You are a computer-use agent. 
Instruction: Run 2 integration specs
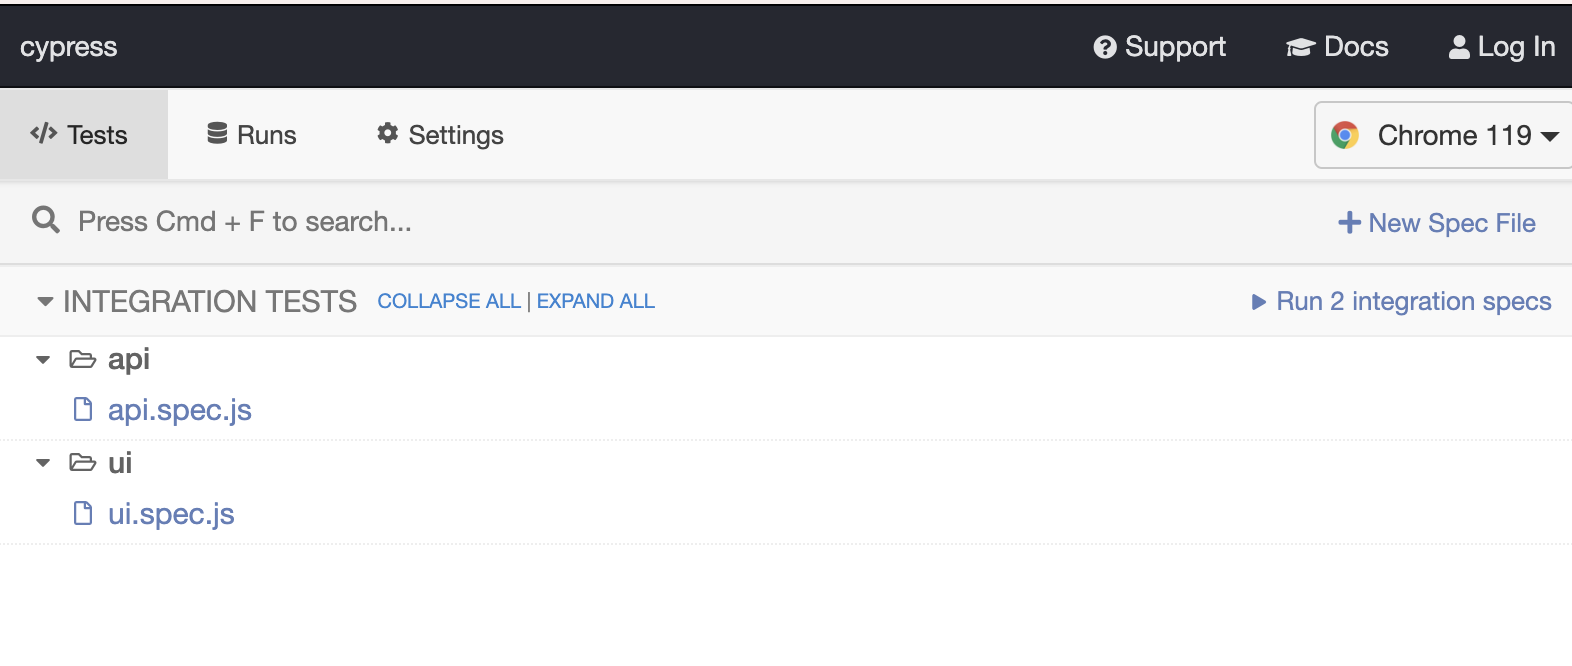coord(1401,301)
